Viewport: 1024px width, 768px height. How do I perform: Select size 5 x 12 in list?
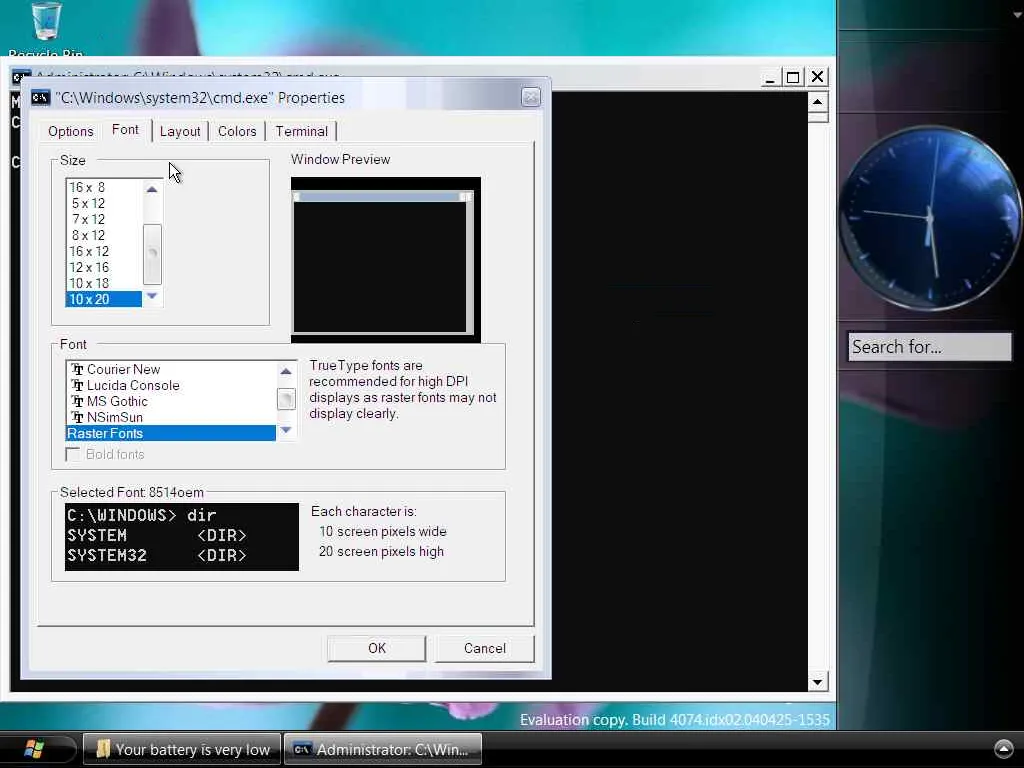pyautogui.click(x=104, y=203)
